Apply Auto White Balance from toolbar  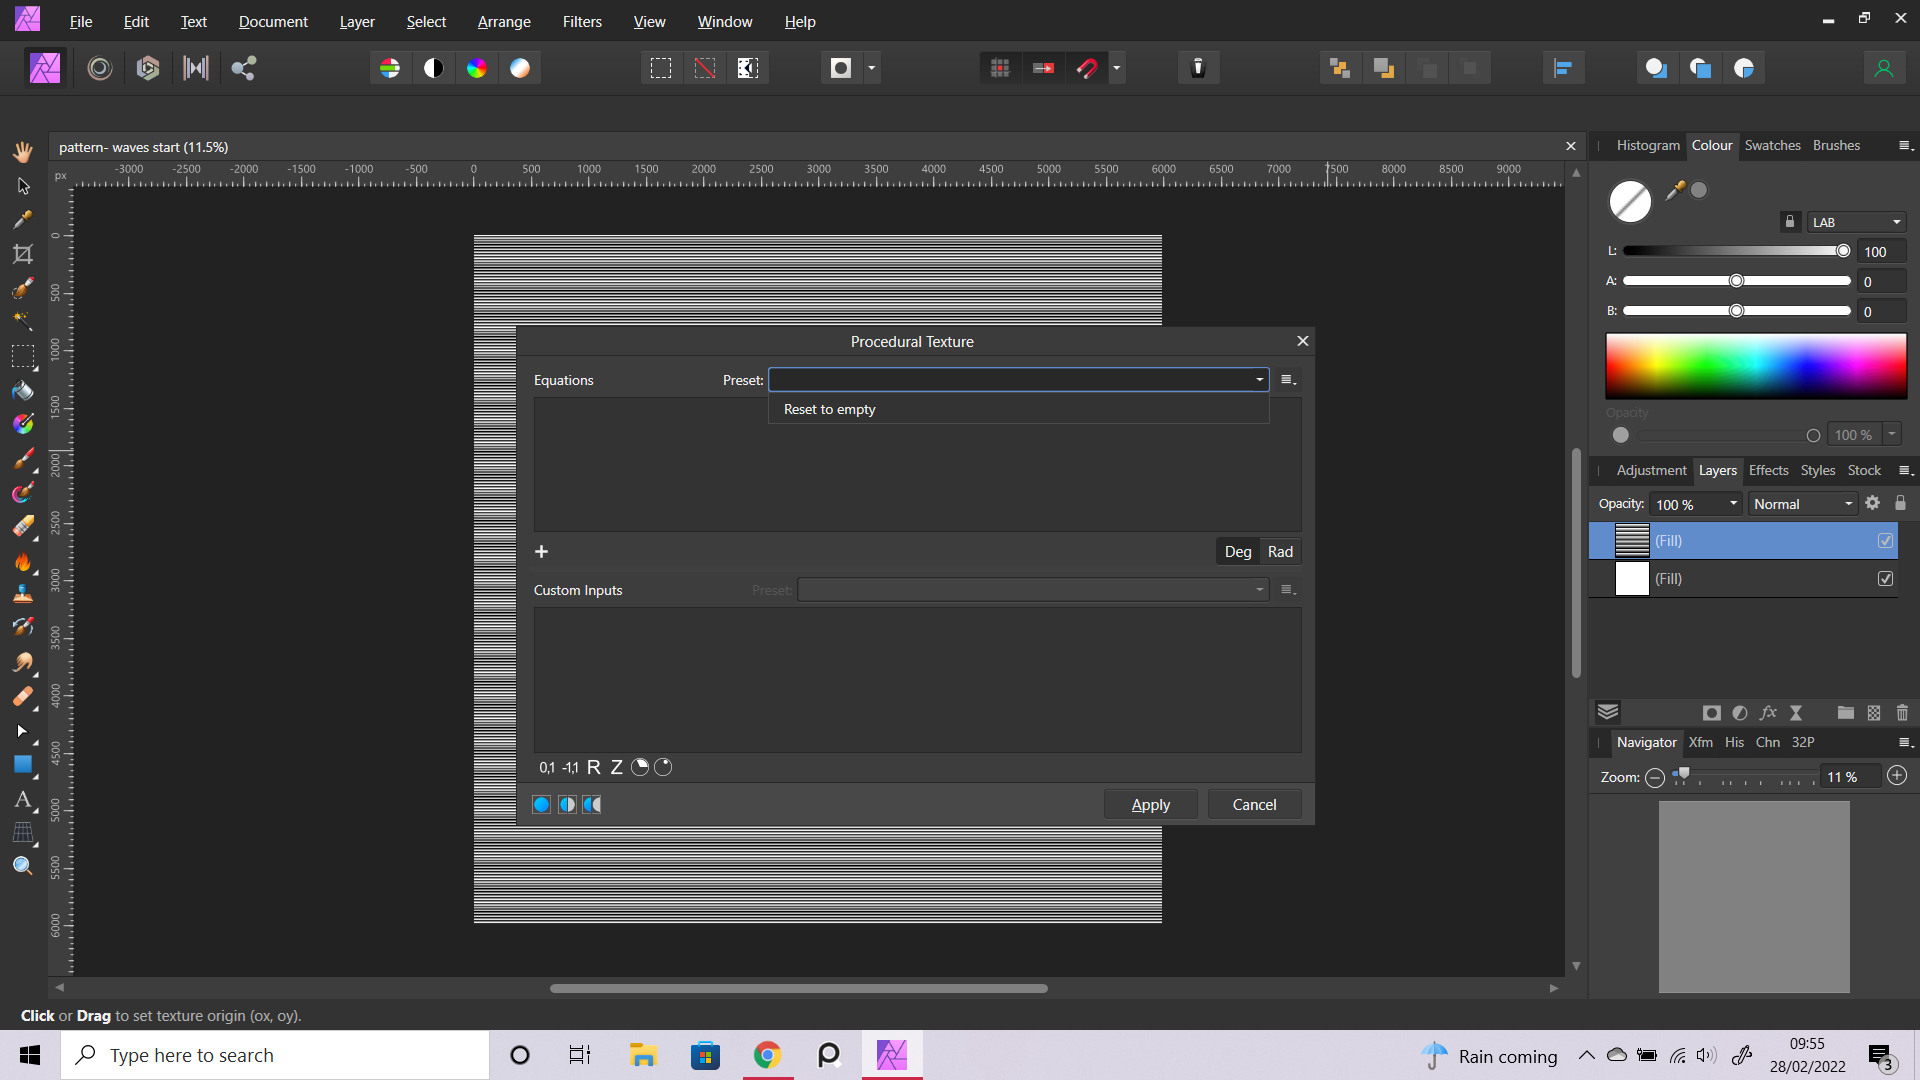point(520,68)
